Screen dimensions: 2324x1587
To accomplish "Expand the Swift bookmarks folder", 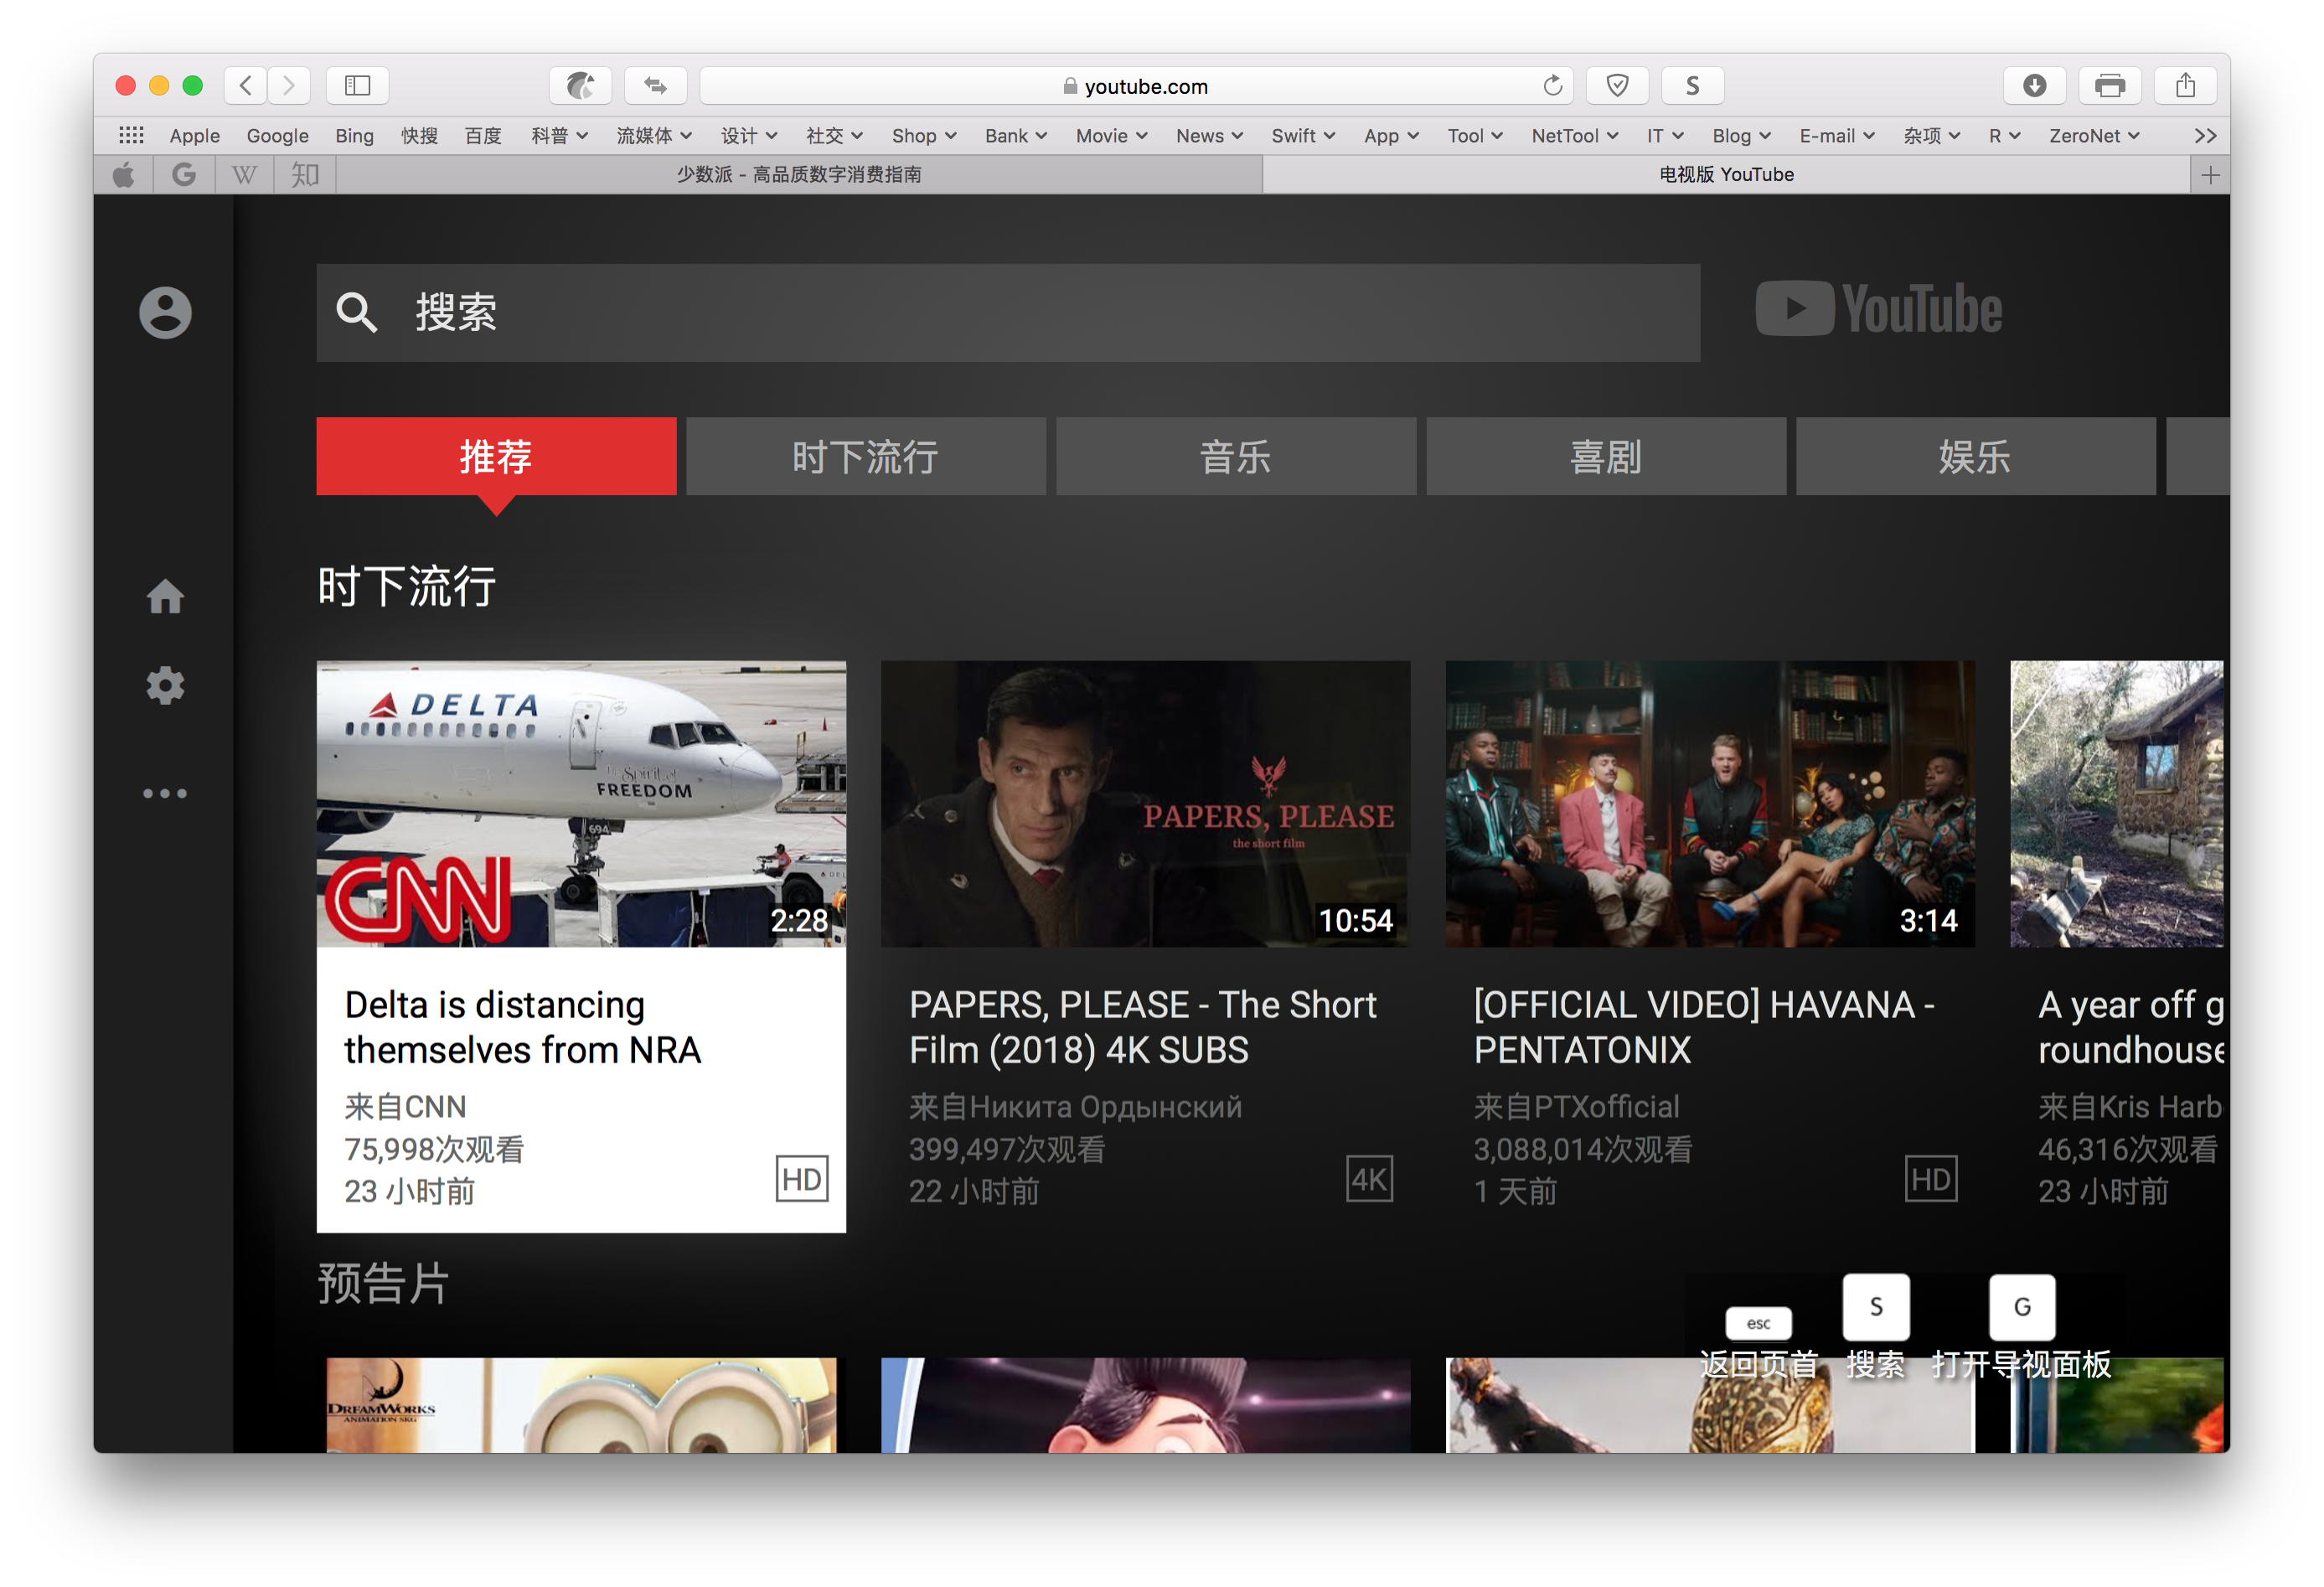I will click(x=1303, y=135).
